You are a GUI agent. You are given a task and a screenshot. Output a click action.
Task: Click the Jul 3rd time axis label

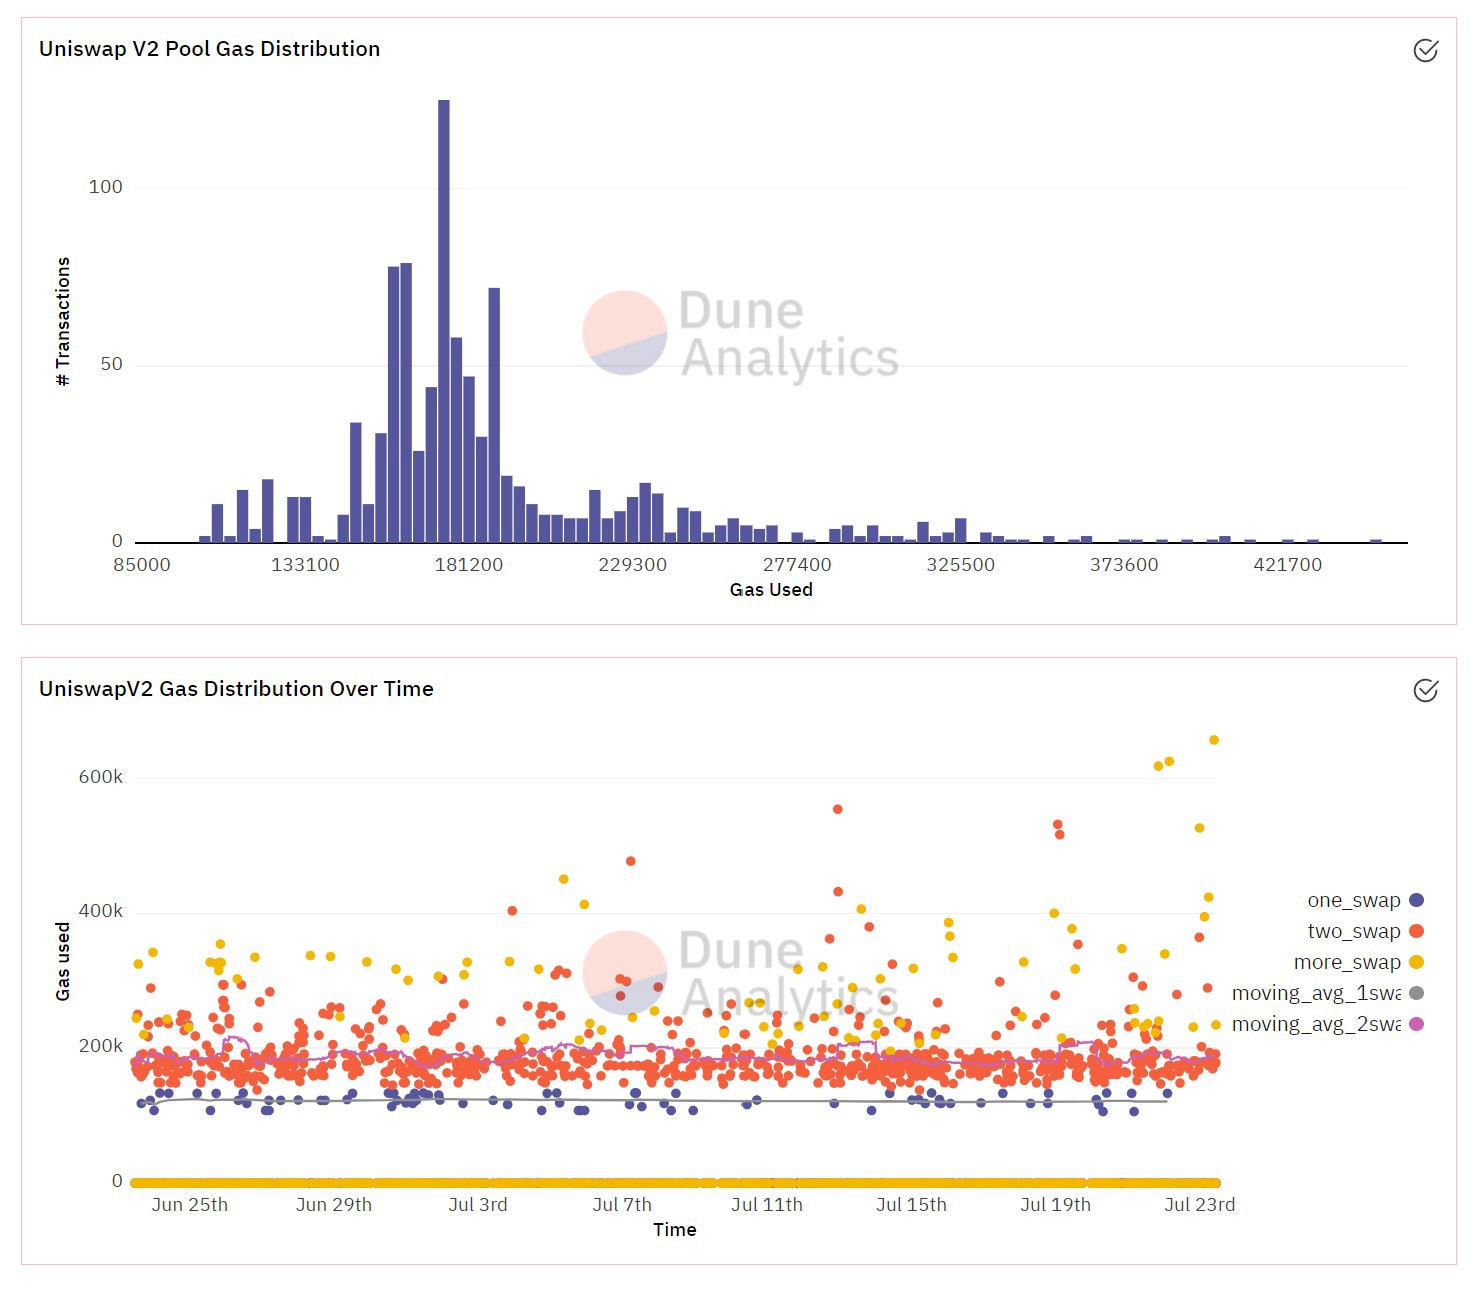coord(478,1205)
